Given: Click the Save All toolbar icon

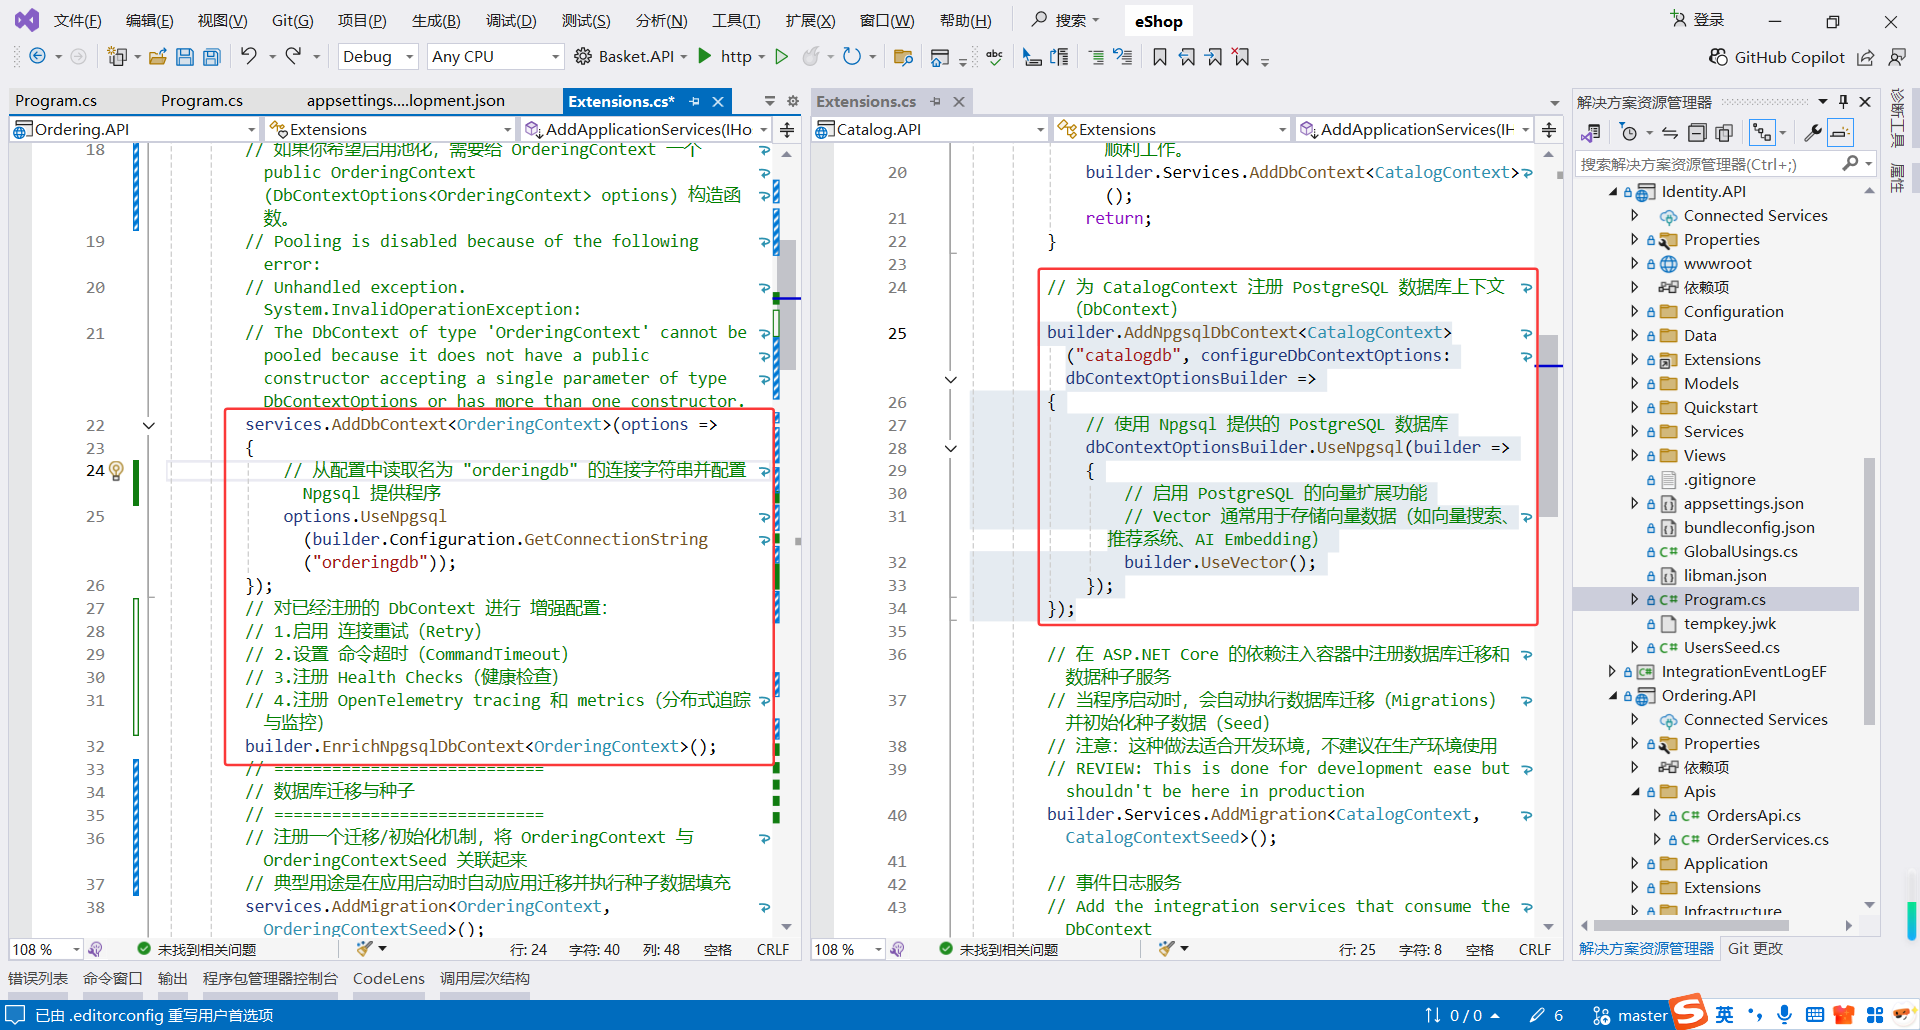Looking at the screenshot, I should coord(211,57).
